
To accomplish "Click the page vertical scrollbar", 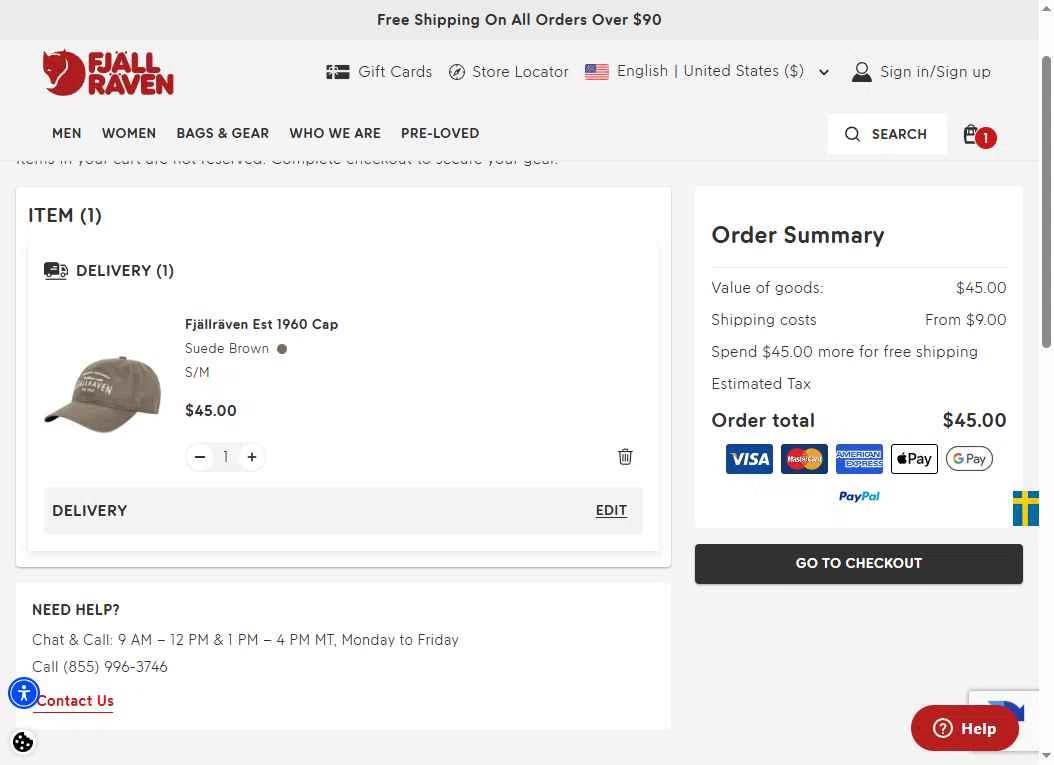I will 1046,202.
